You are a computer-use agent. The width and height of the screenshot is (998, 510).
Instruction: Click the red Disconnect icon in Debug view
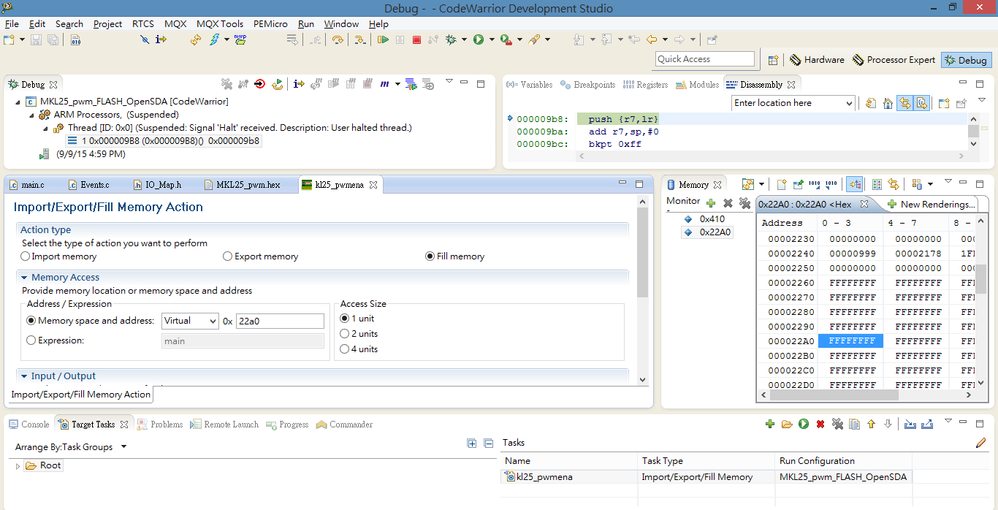tap(260, 84)
